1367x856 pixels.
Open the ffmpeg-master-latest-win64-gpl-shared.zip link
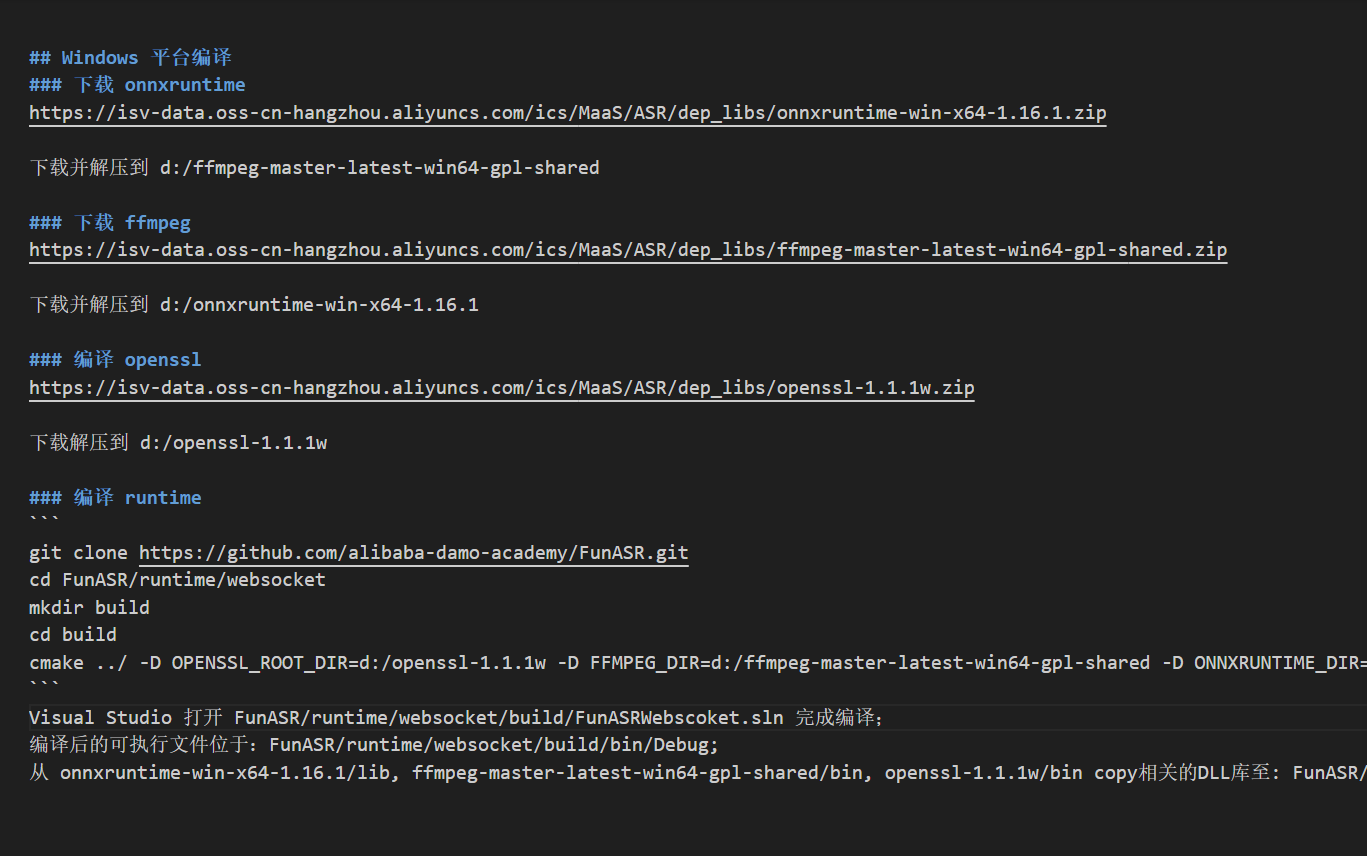[x=628, y=250]
